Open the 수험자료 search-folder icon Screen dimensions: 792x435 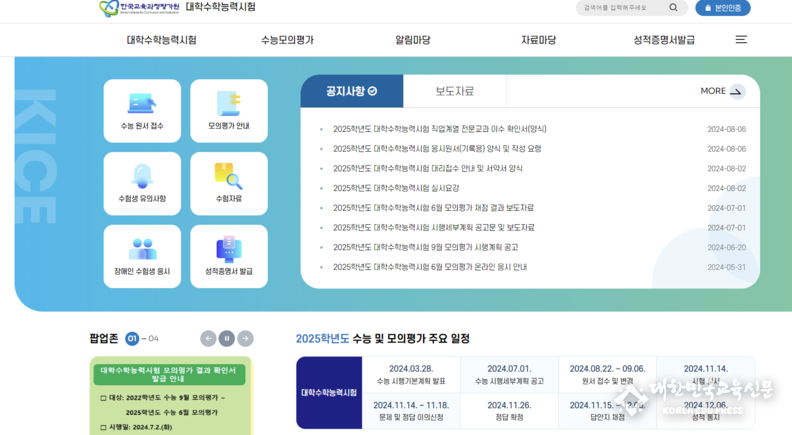tap(229, 183)
